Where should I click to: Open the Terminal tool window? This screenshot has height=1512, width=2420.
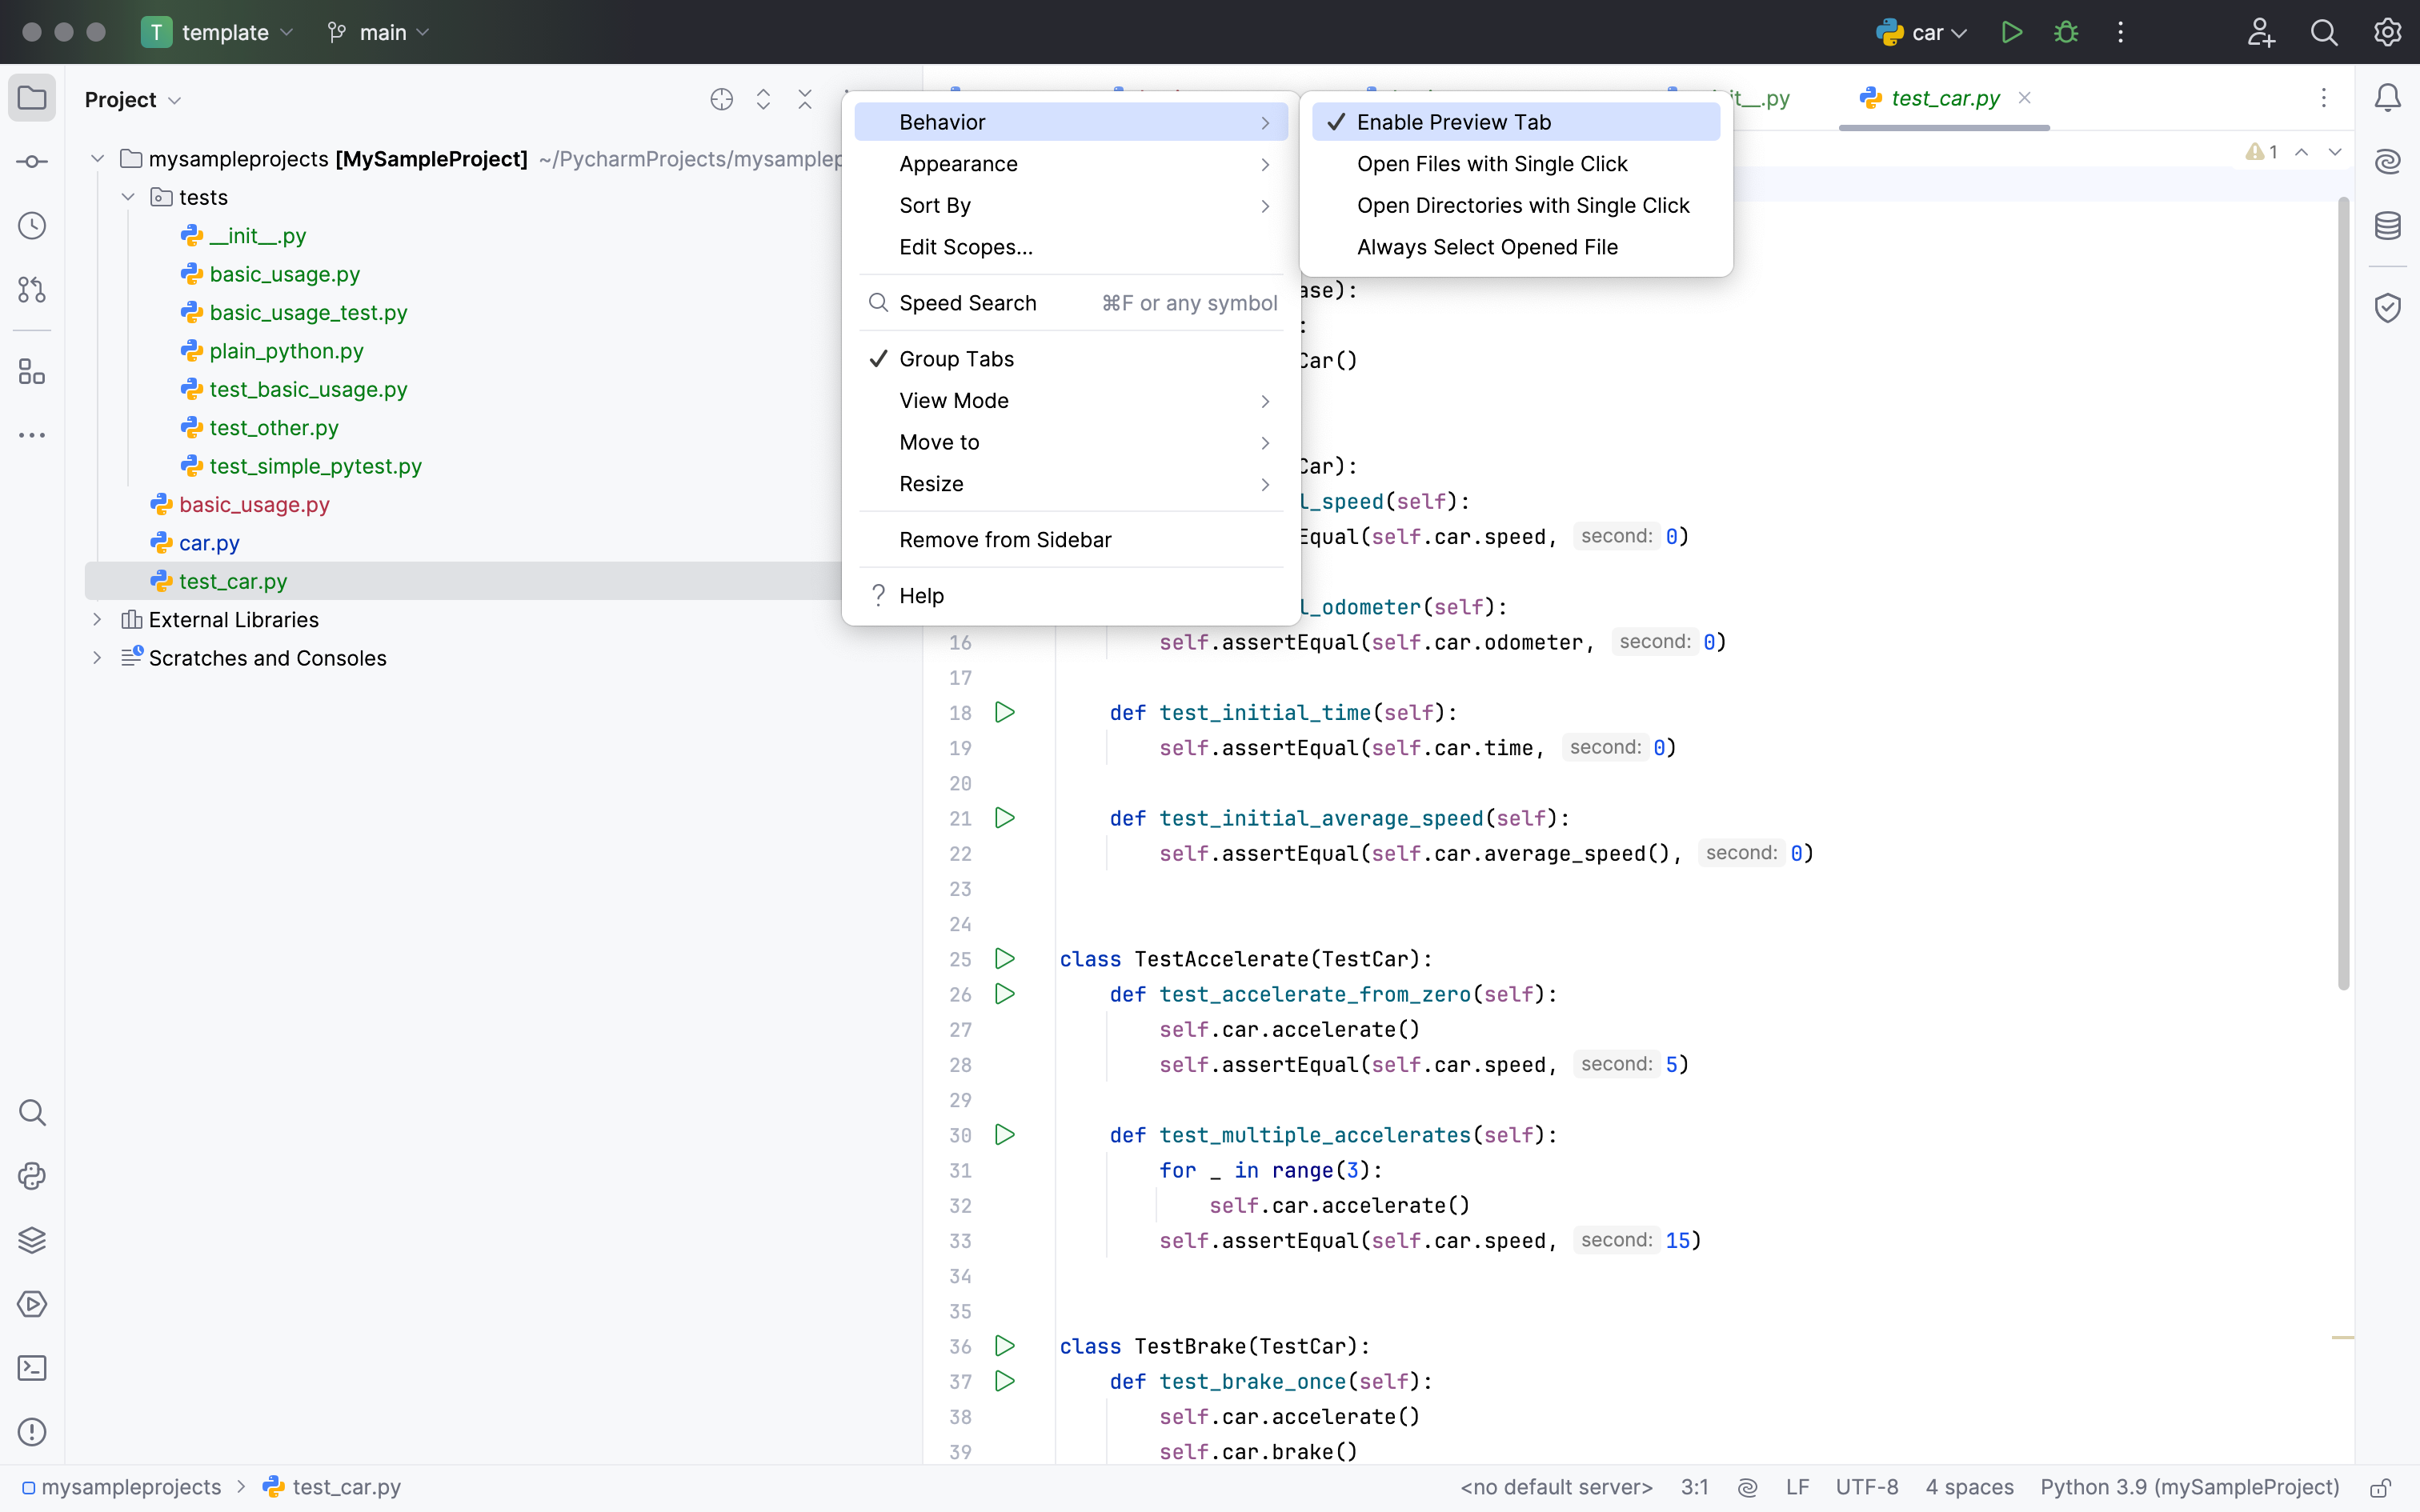click(32, 1368)
